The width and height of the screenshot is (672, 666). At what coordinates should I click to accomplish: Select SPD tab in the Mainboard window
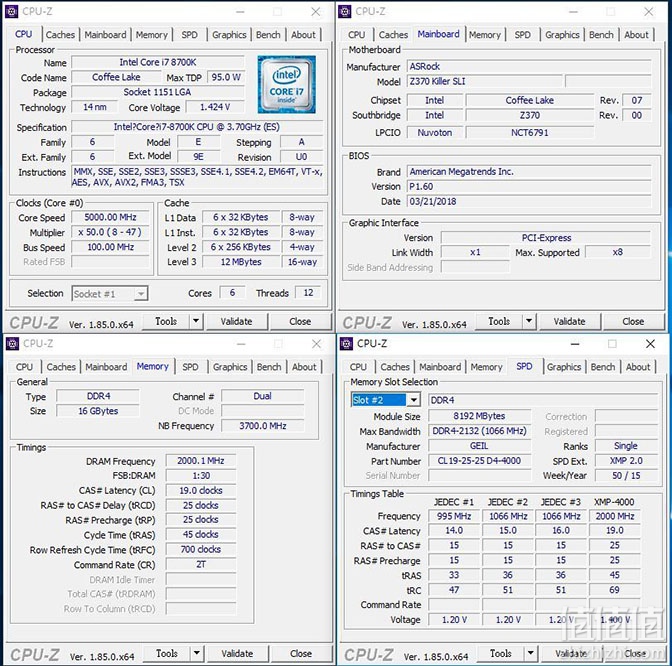click(522, 35)
